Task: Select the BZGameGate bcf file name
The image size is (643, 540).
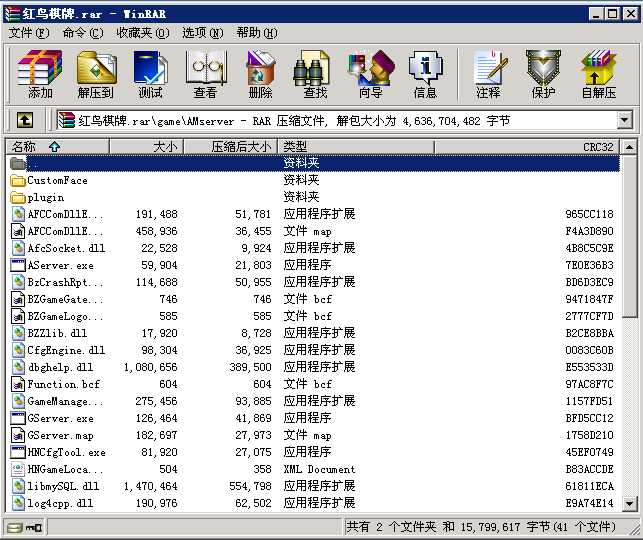Action: pos(65,299)
